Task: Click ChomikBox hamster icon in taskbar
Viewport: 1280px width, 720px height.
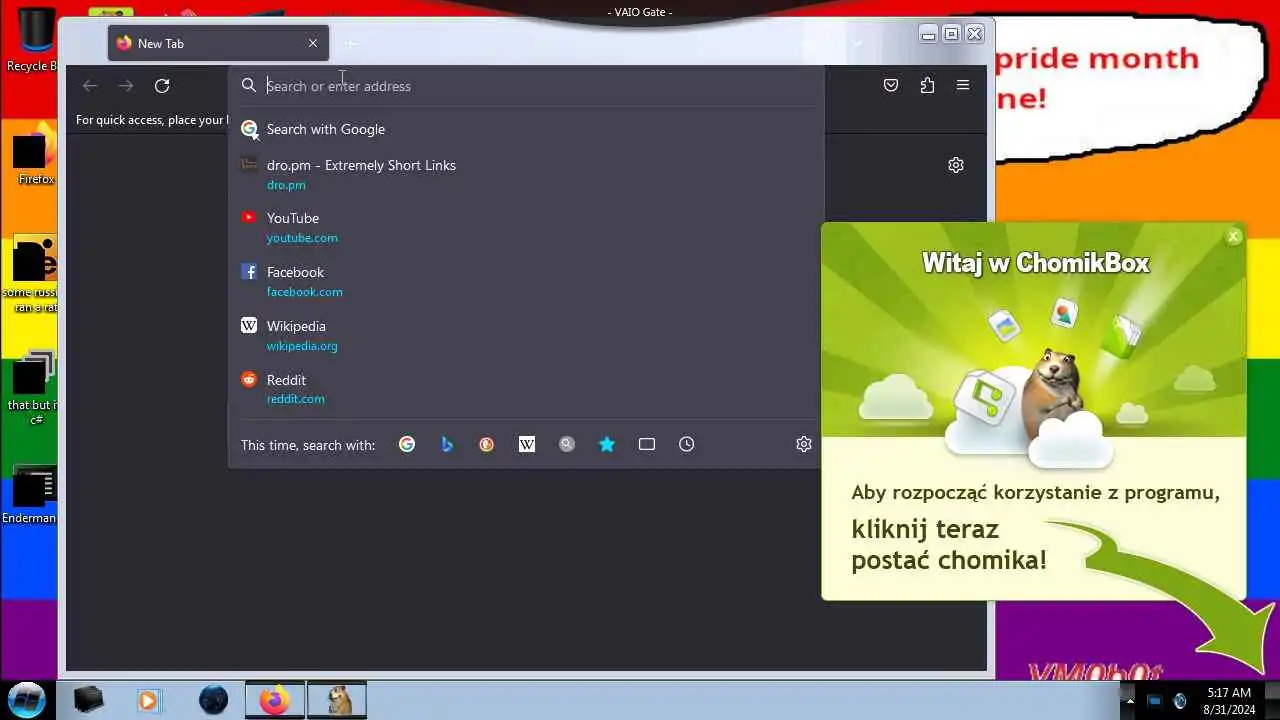Action: (x=338, y=700)
